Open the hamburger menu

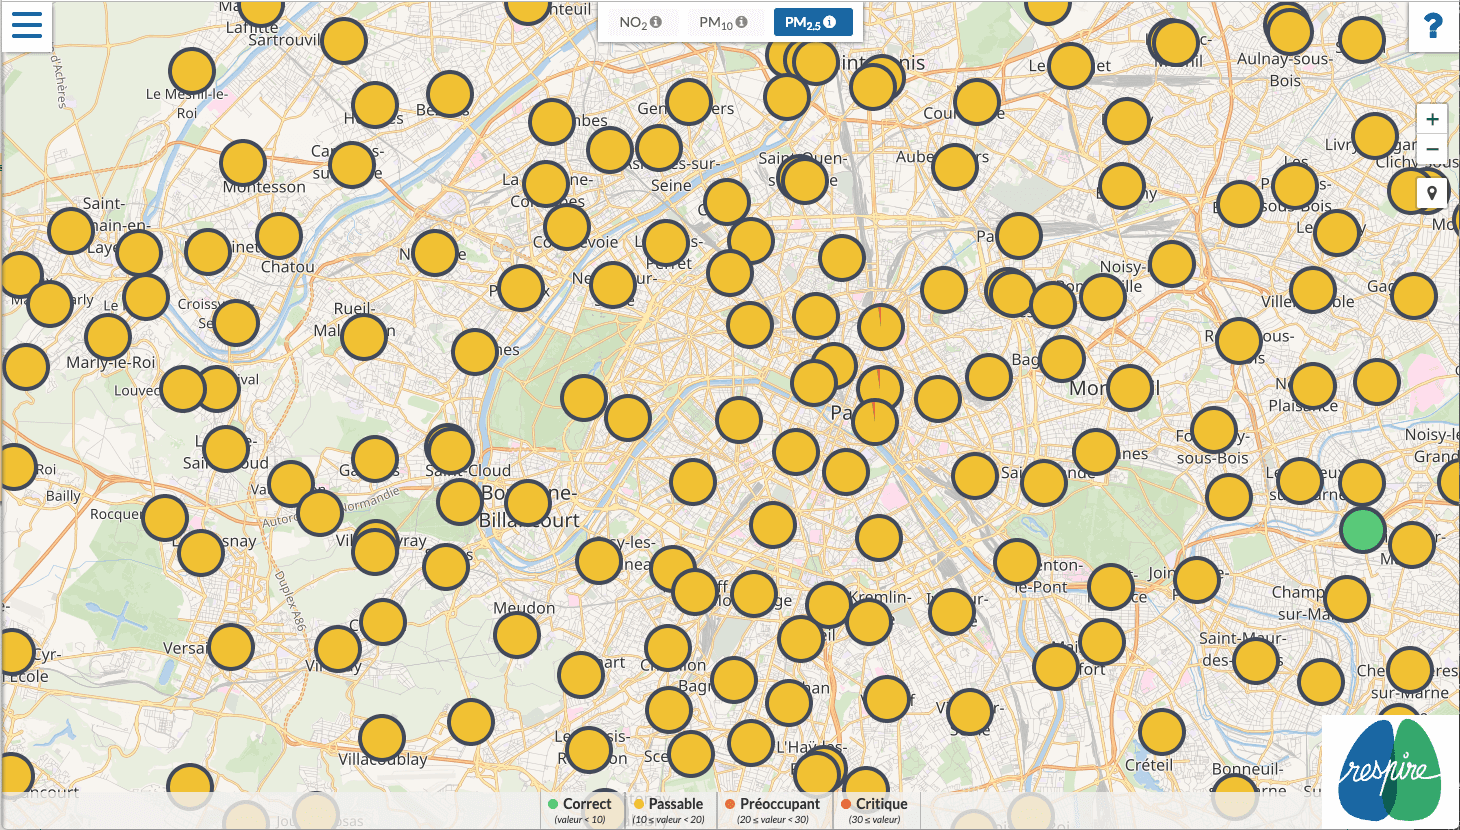[x=26, y=25]
